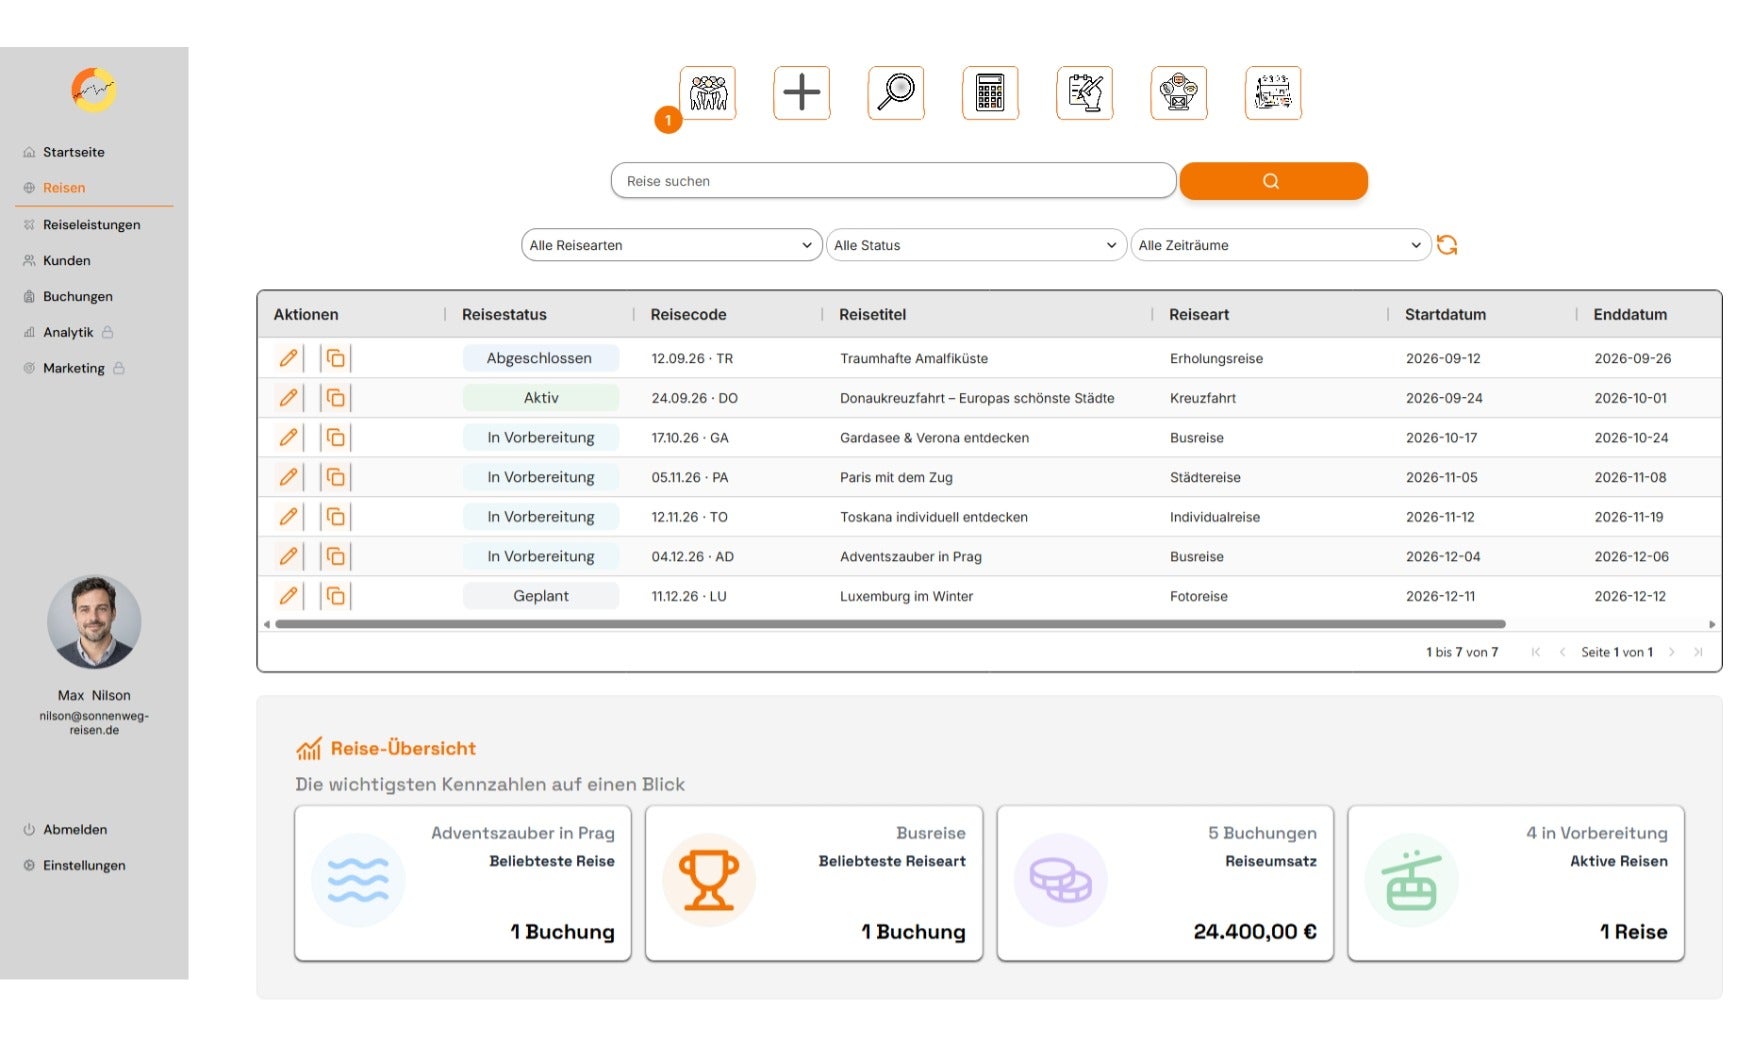Image resolution: width=1753 pixels, height=1049 pixels.
Task: Click Abmelden to log out
Action: pos(74,829)
